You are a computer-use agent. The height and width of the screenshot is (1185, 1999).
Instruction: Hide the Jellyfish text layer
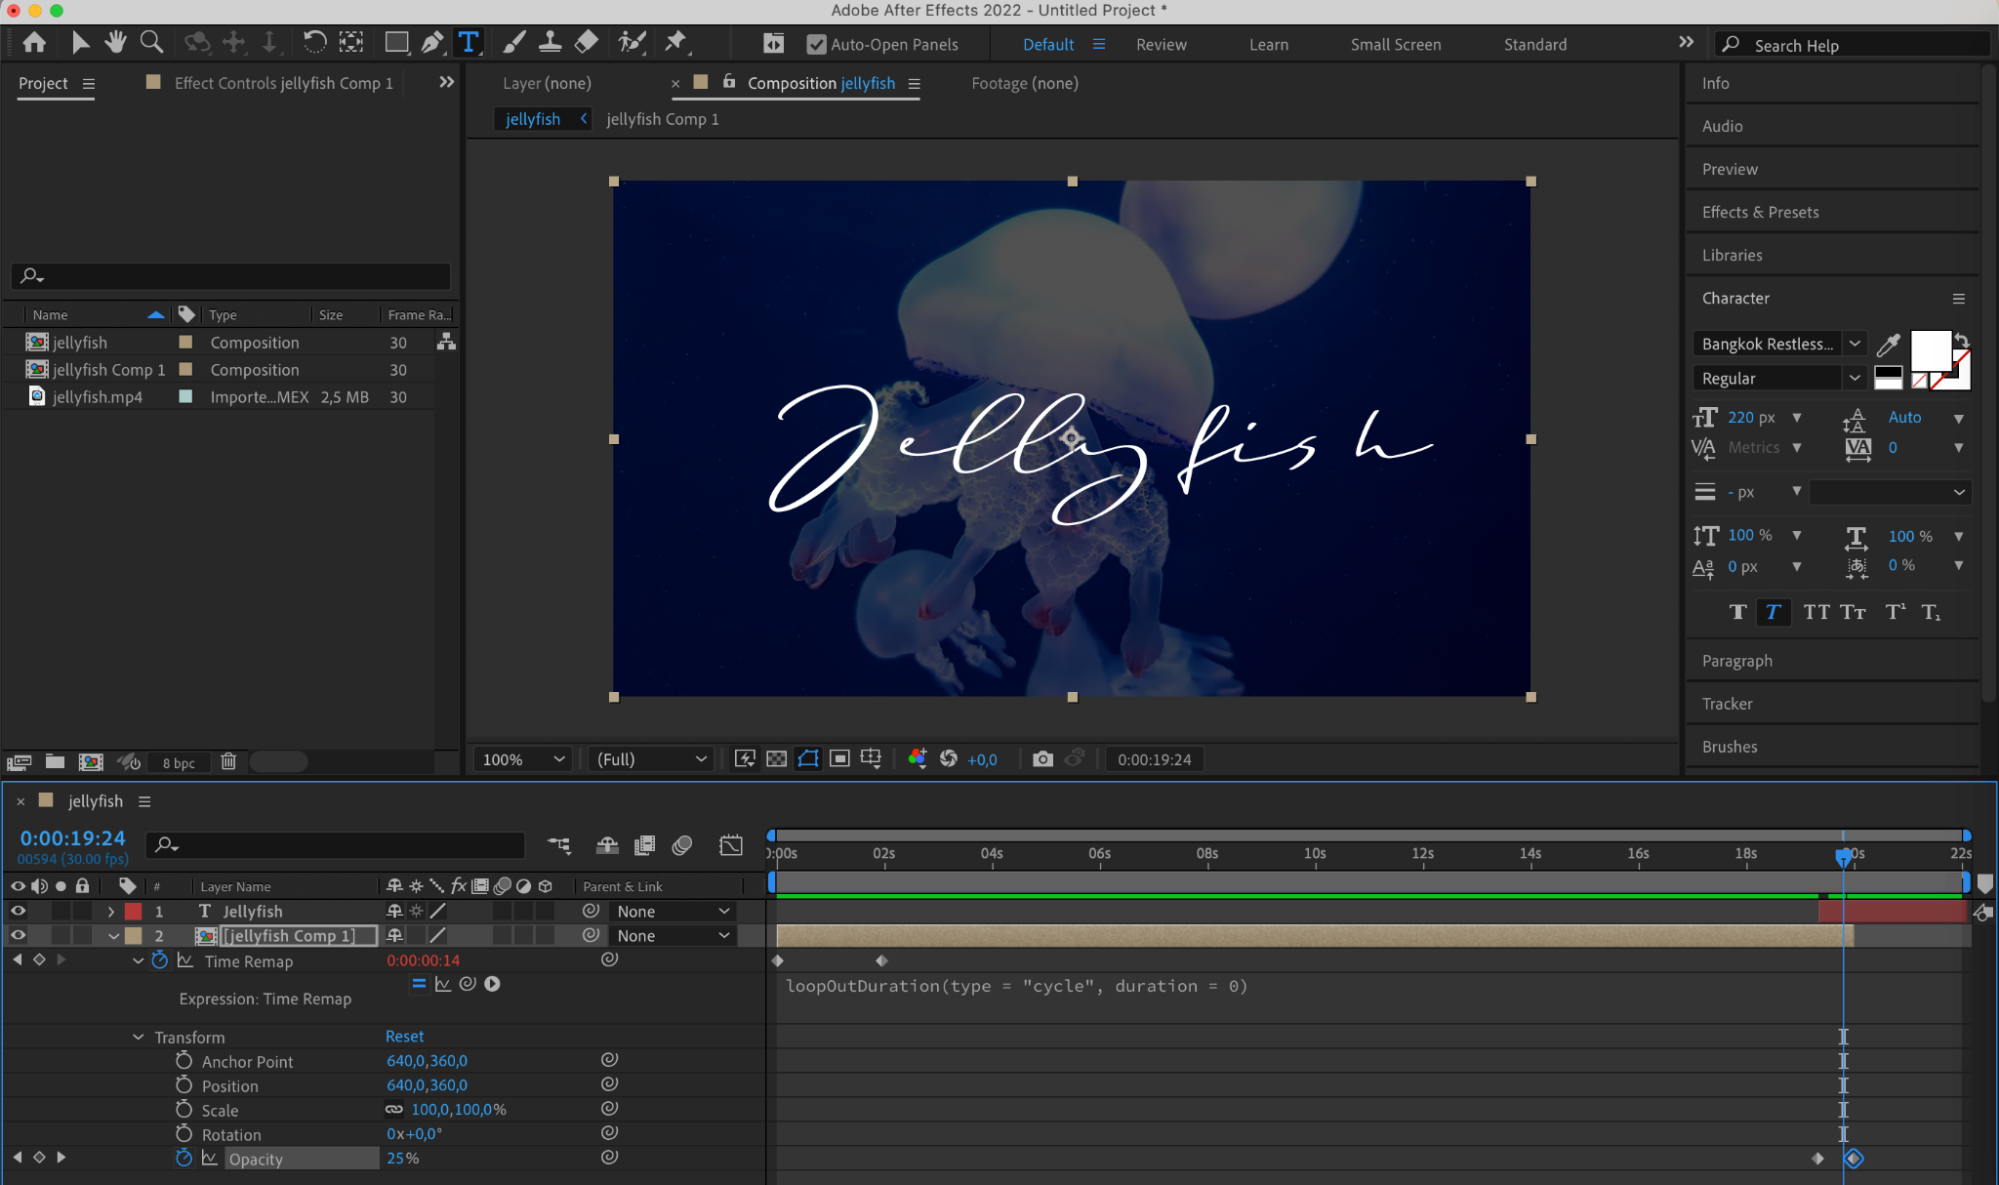click(x=18, y=911)
